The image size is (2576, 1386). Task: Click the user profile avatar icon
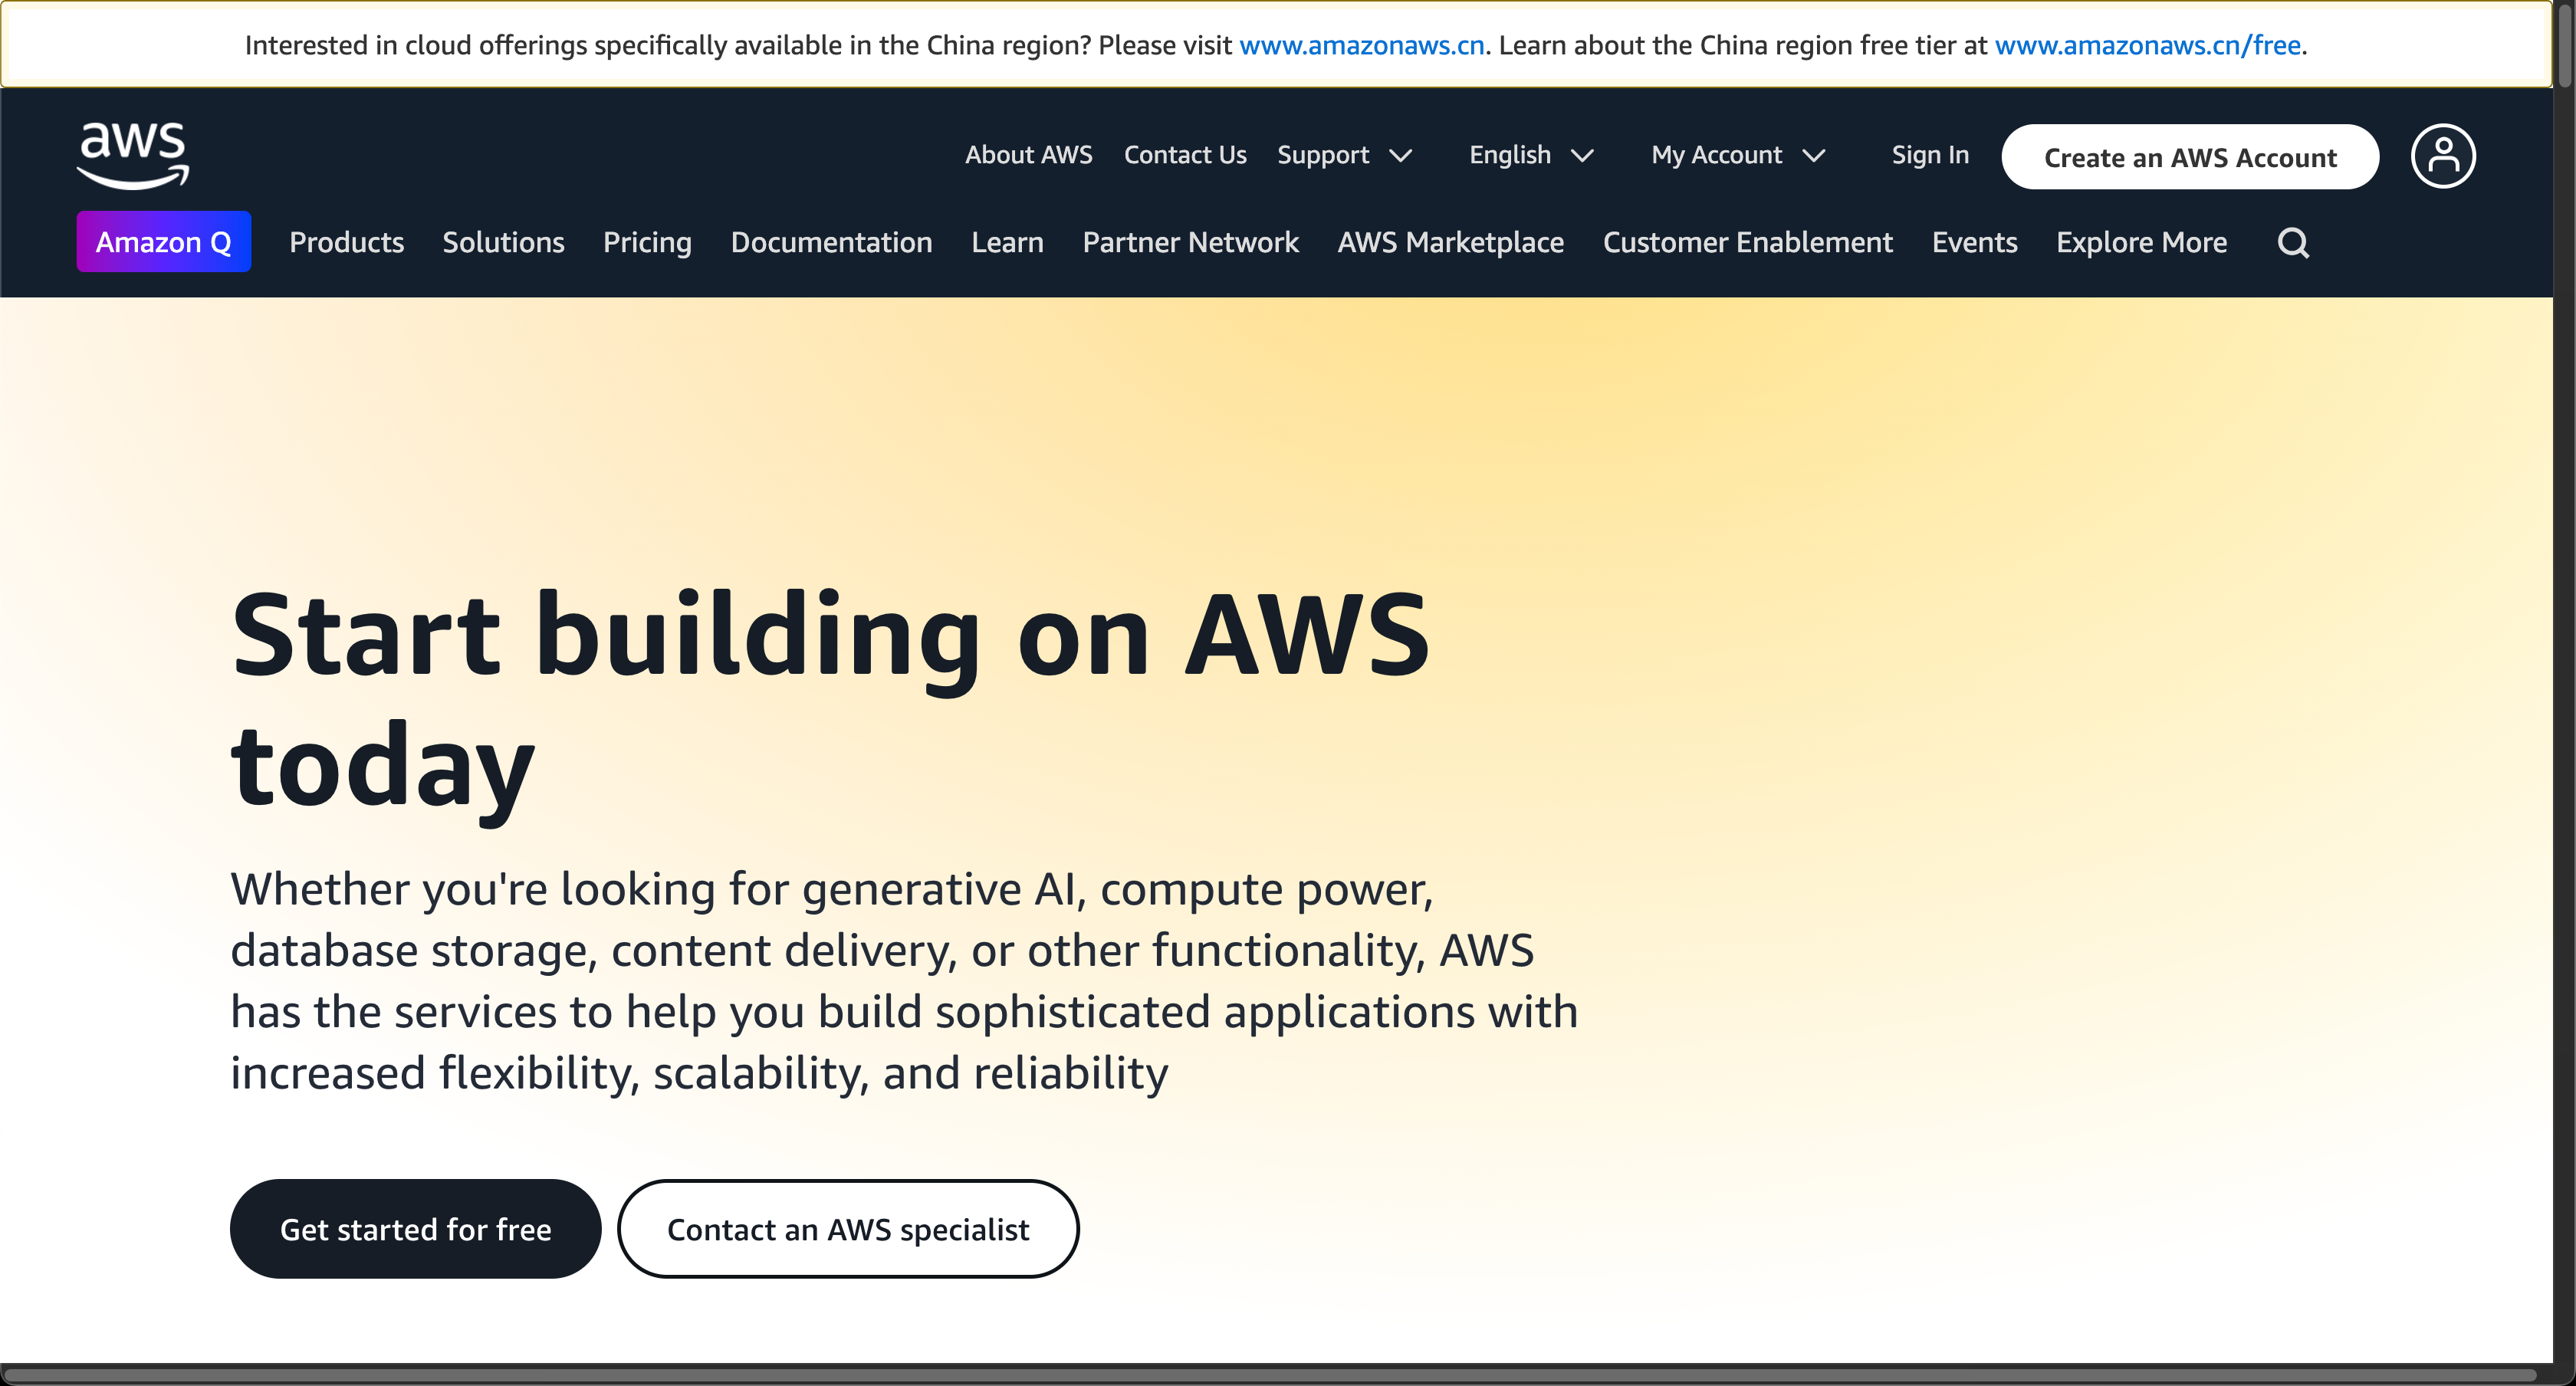2442,156
